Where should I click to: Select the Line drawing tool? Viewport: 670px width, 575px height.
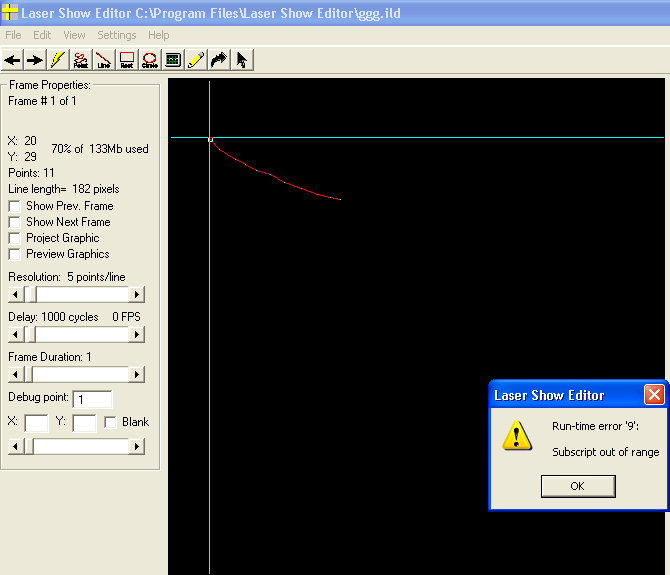pyautogui.click(x=103, y=60)
